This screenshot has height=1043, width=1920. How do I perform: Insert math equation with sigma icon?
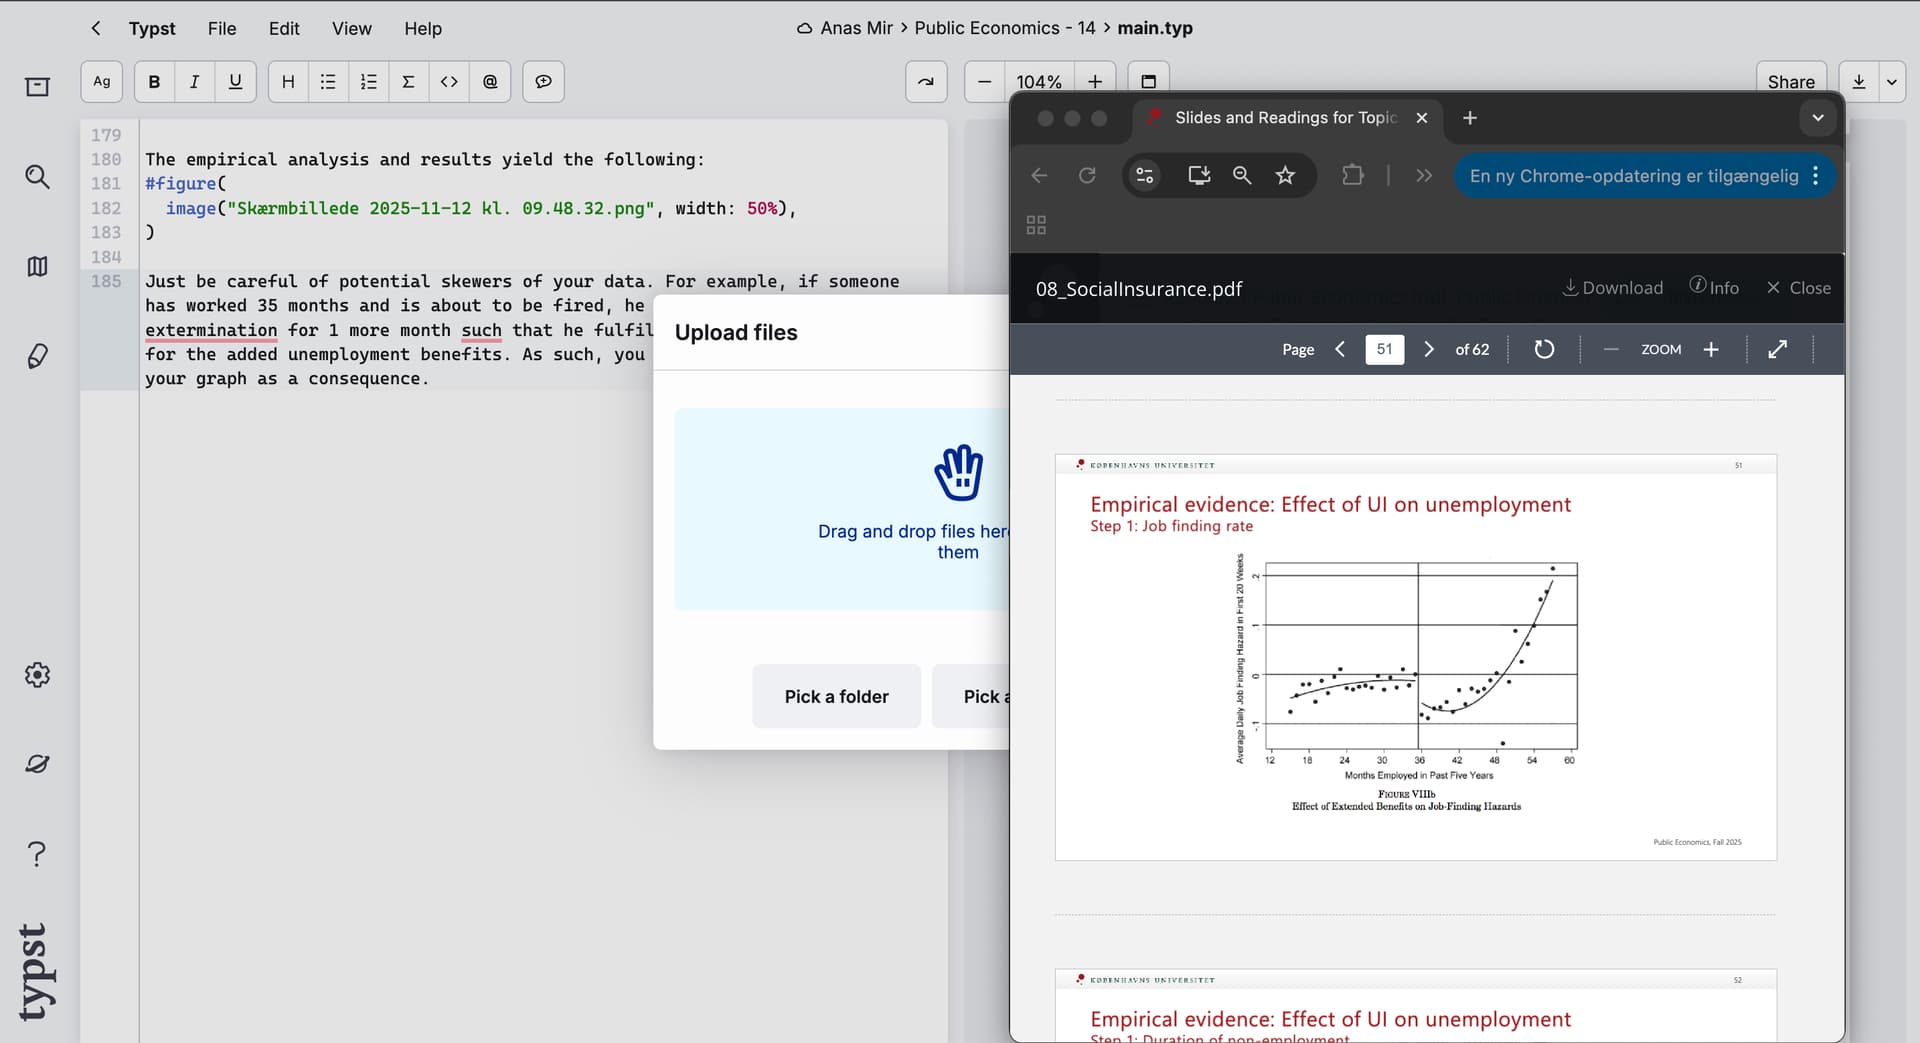click(408, 82)
